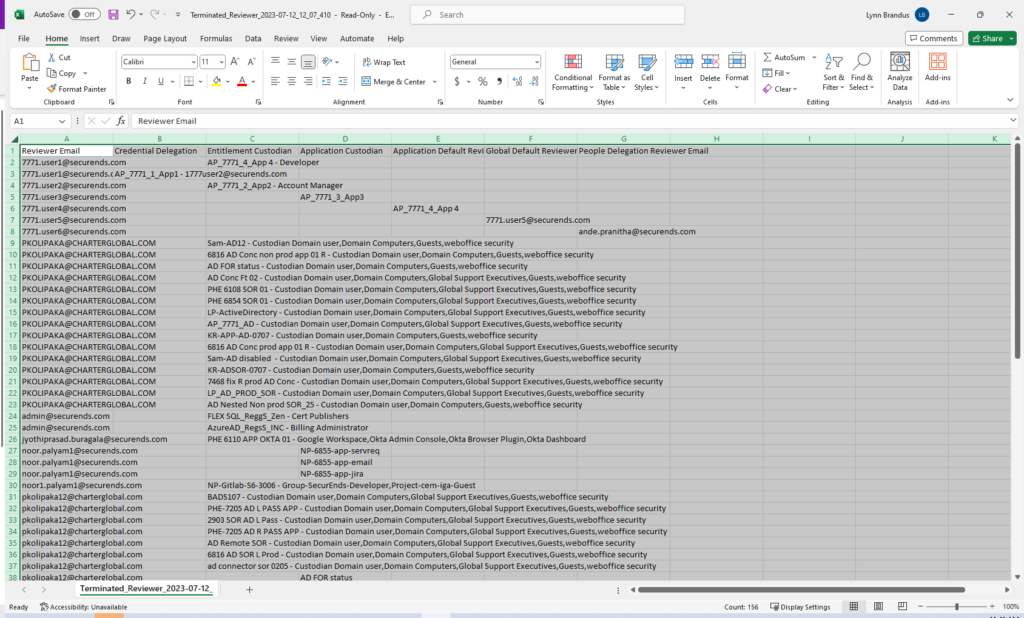Collapse the ribbon with chevron
Screen dimensions: 1024x618
(1010, 100)
